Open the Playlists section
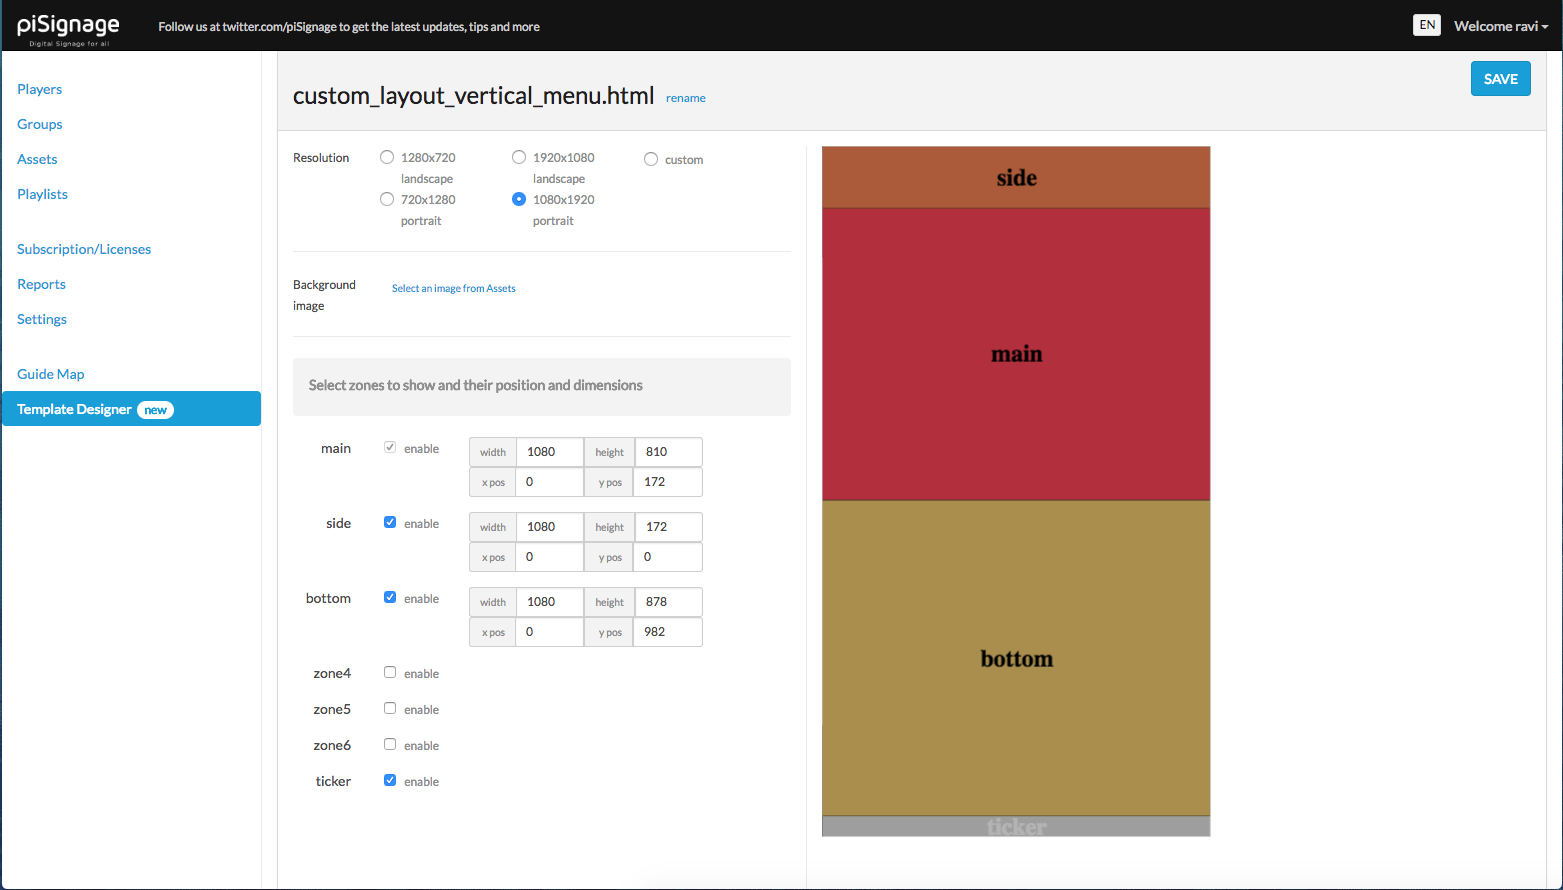 click(x=42, y=194)
